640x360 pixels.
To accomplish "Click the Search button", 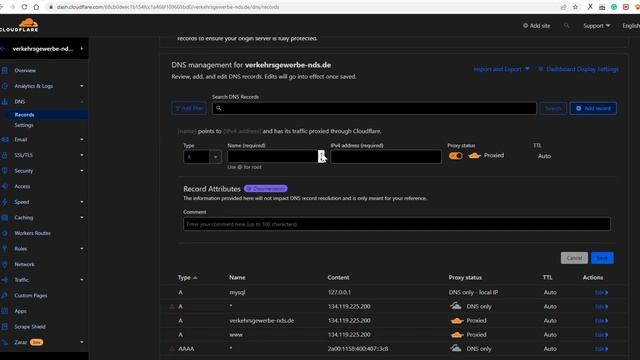I will pos(553,108).
